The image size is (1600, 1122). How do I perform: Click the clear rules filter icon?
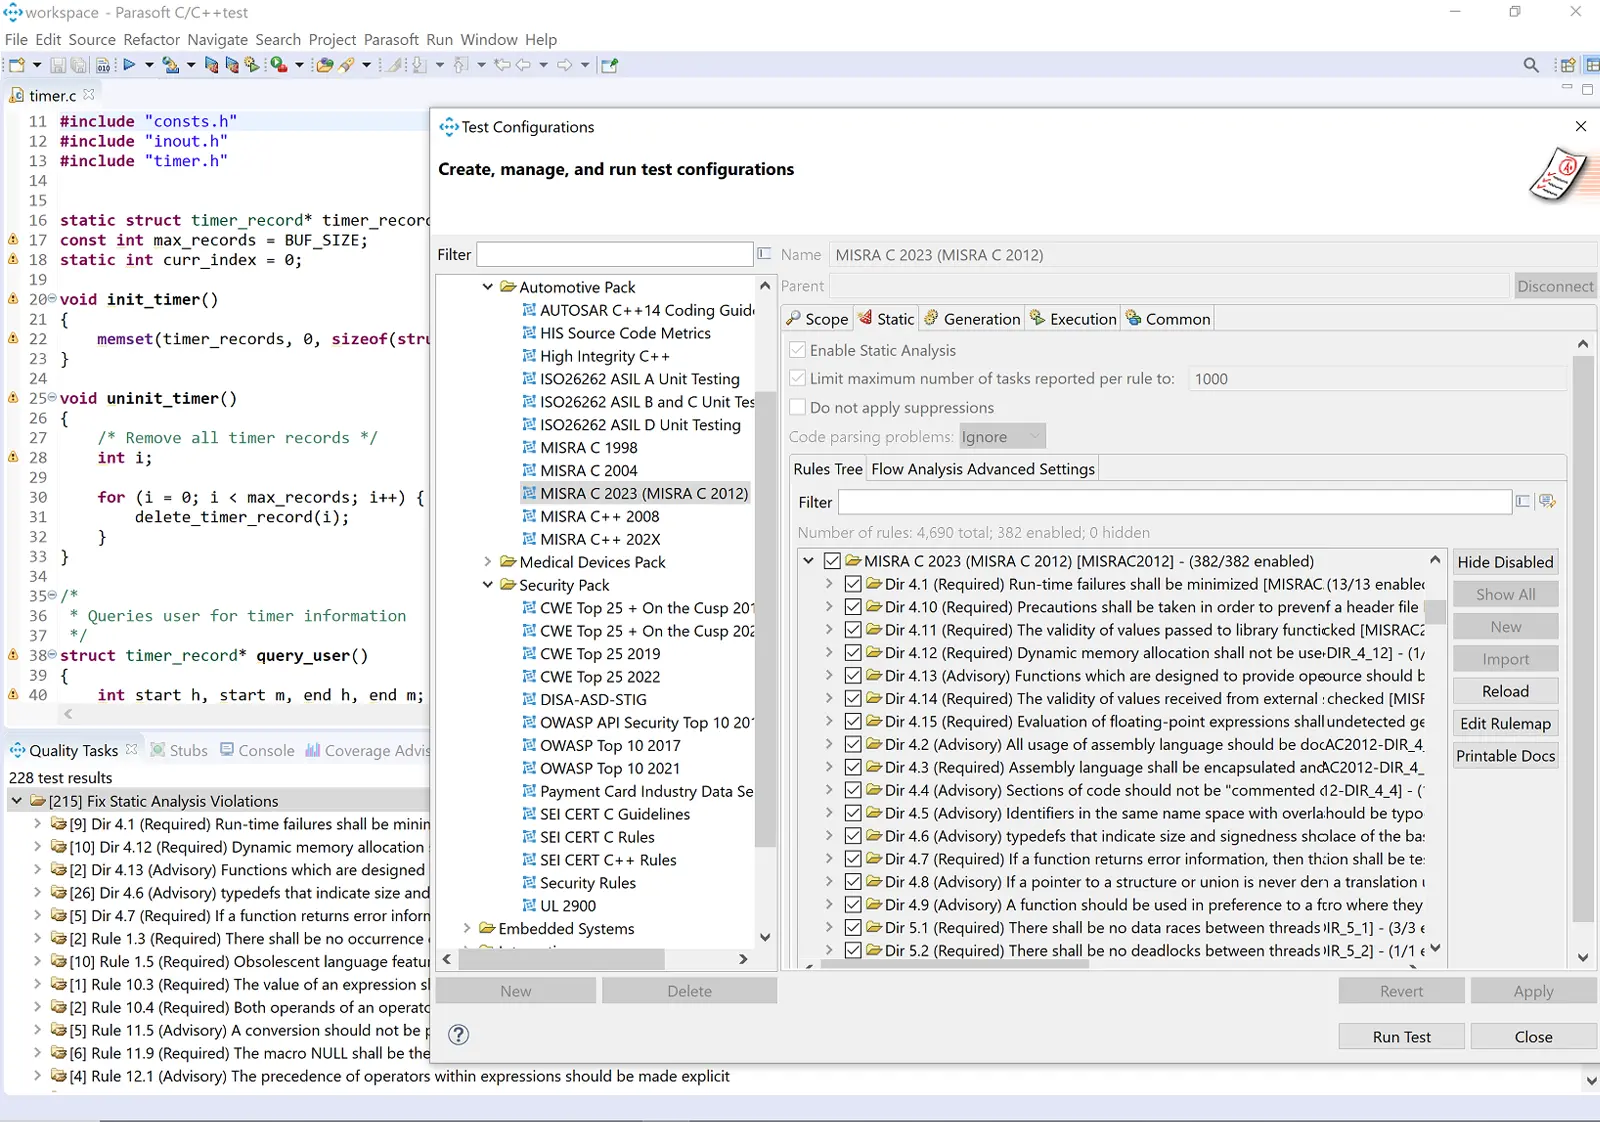[1522, 502]
